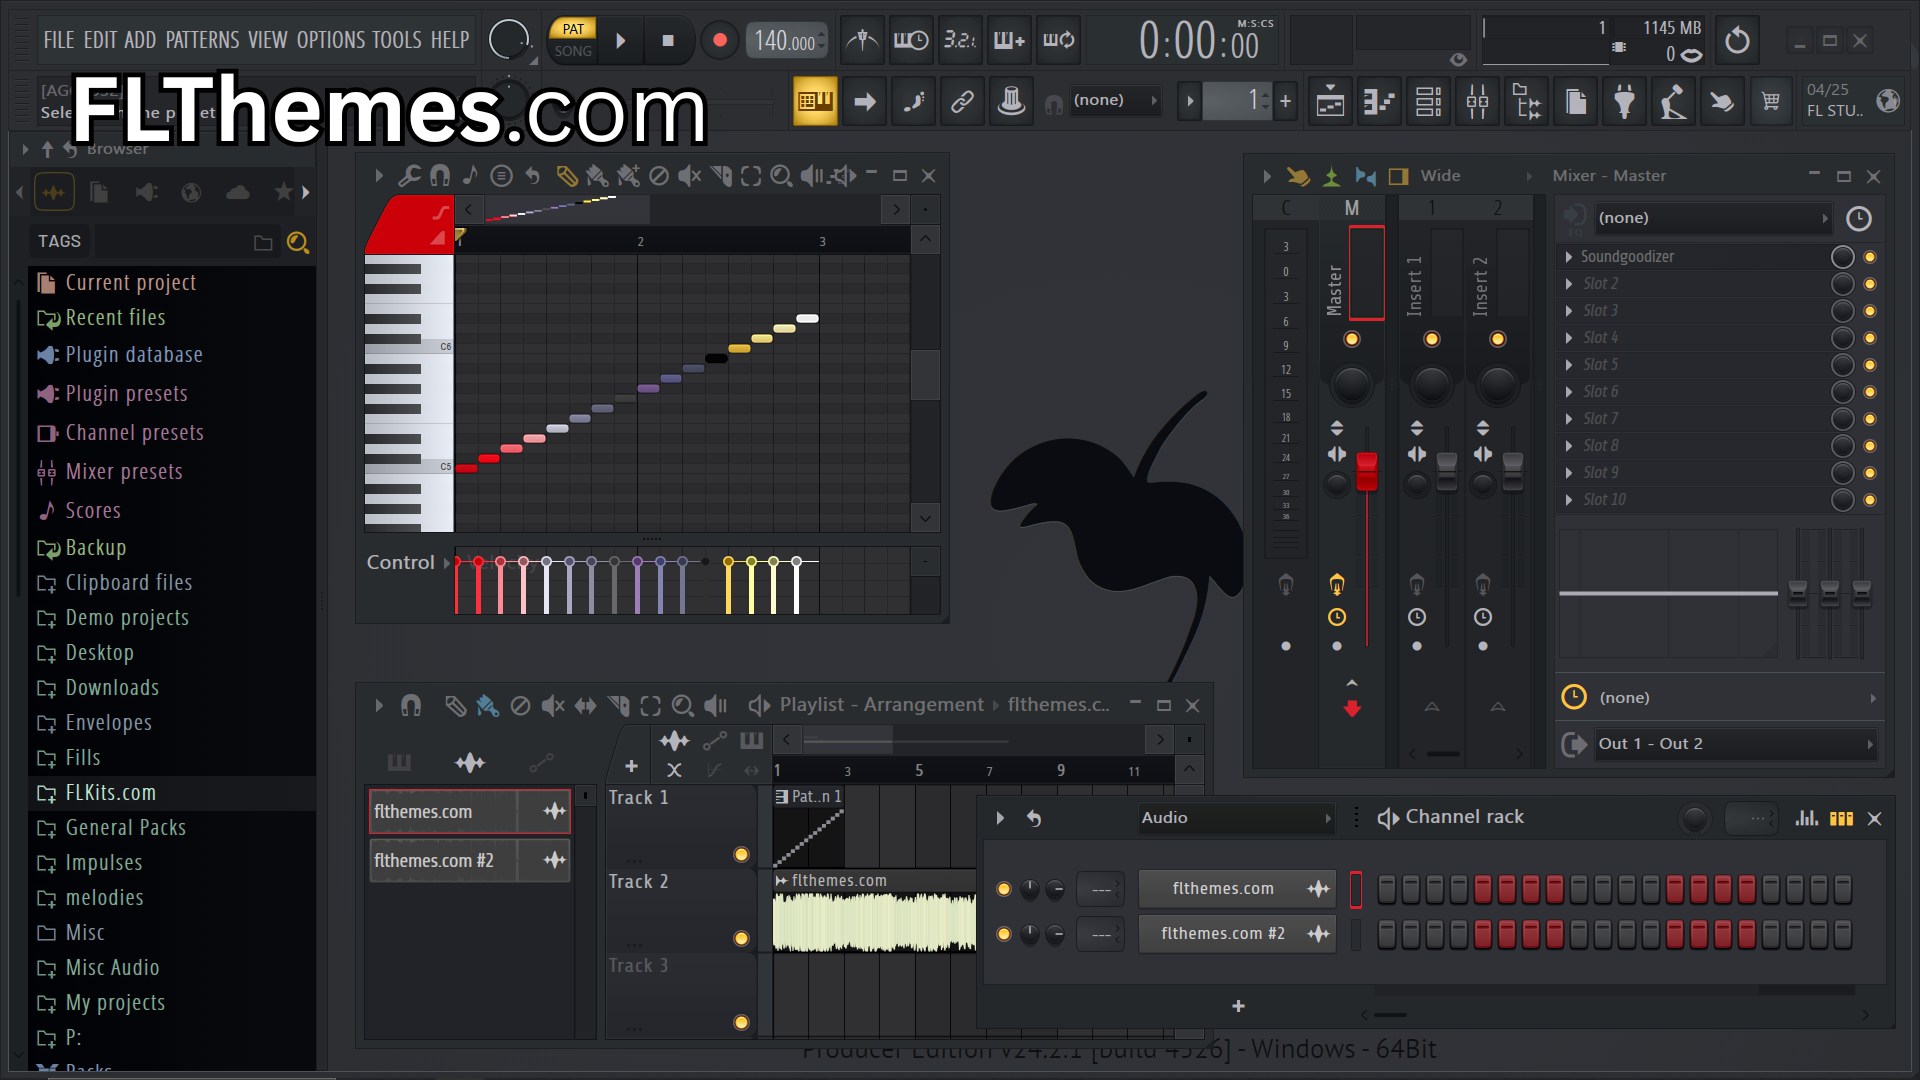Click the flthemes.com #2 channel button in rack
The height and width of the screenshot is (1080, 1920).
tap(1237, 934)
